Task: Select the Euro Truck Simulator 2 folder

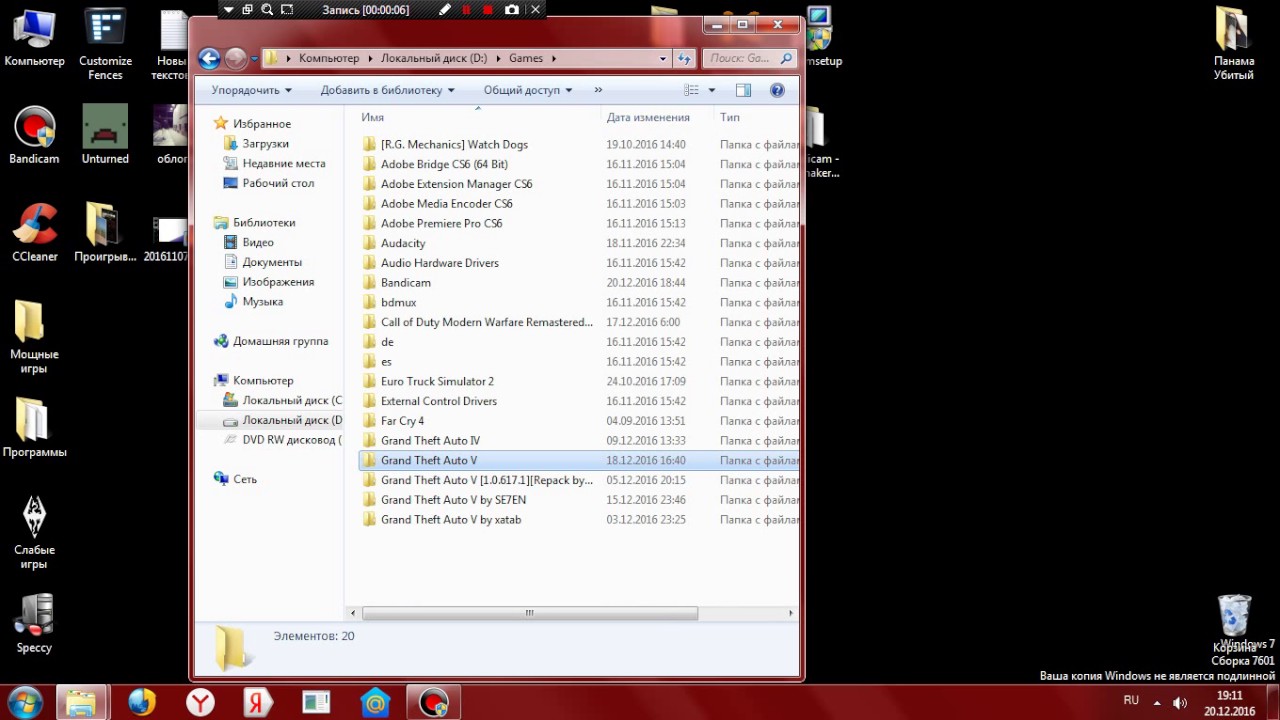Action: [437, 381]
